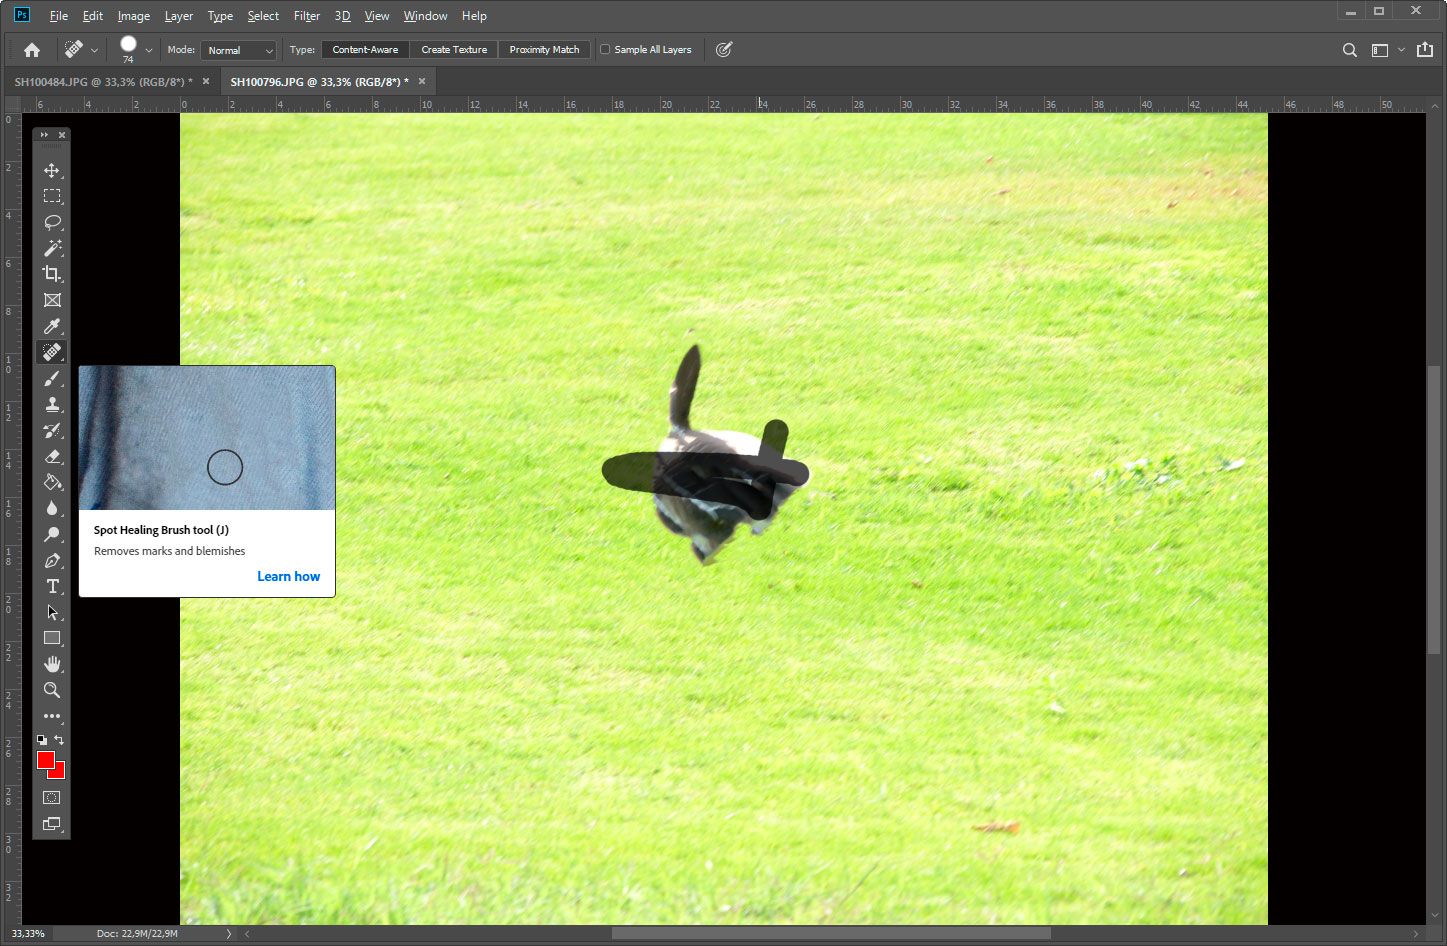The width and height of the screenshot is (1447, 946).
Task: Reset default foreground and background colors
Action: pyautogui.click(x=42, y=740)
